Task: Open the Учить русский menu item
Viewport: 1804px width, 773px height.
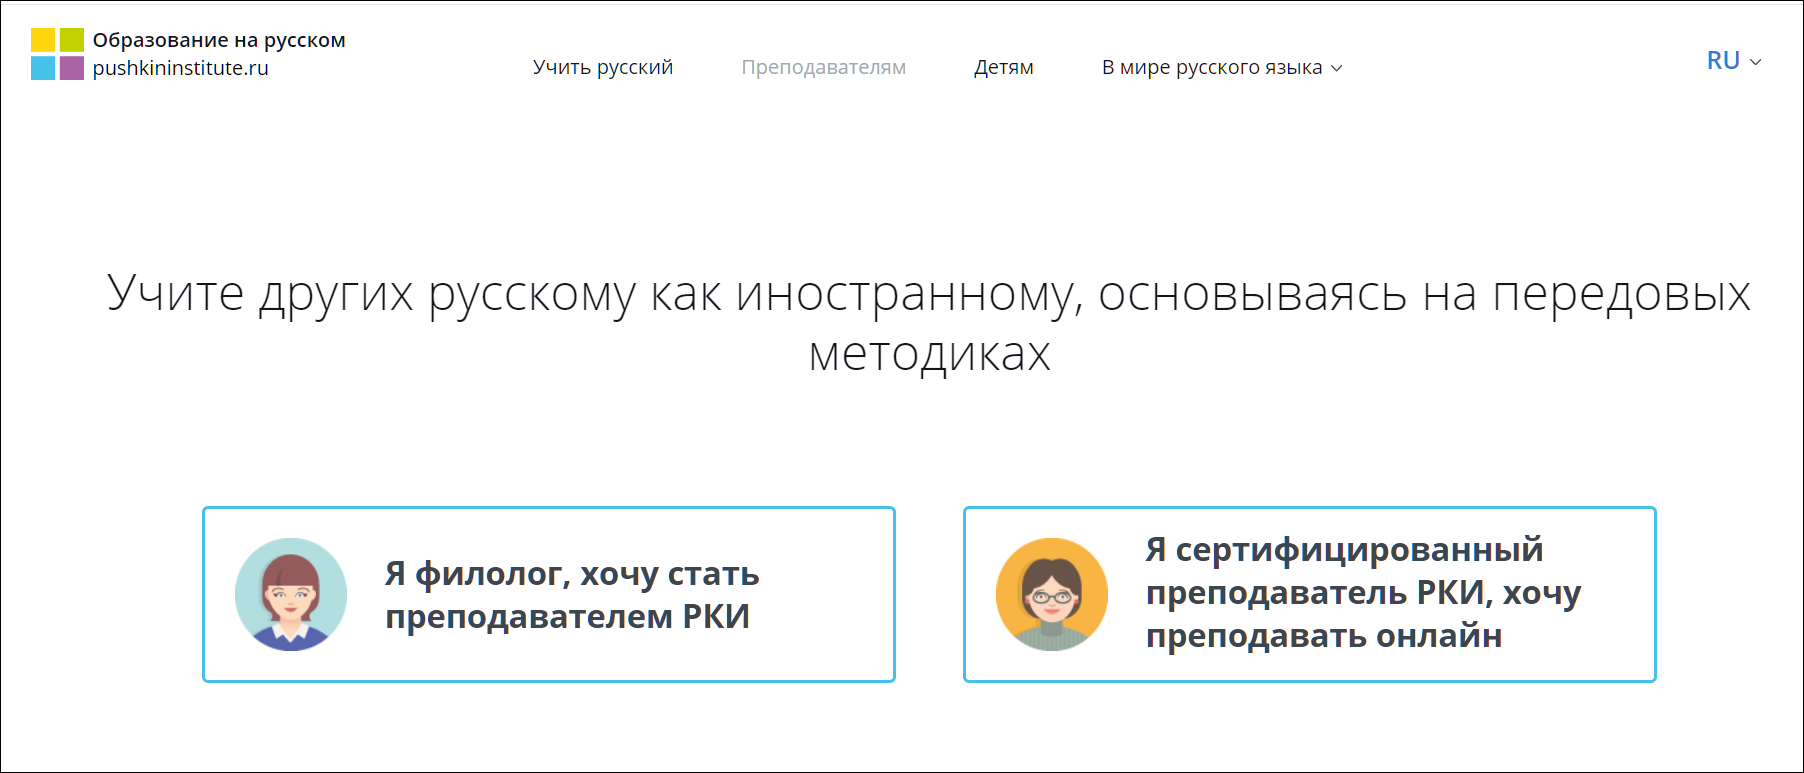Action: pos(603,67)
